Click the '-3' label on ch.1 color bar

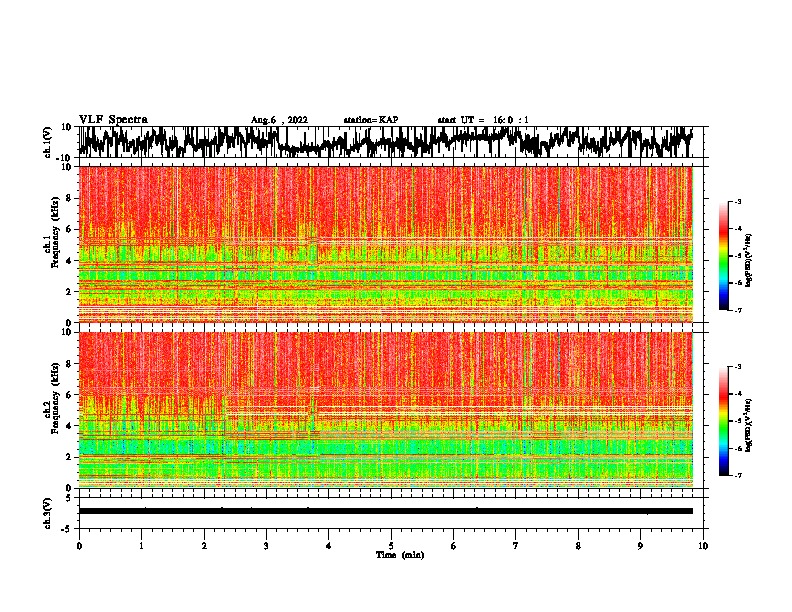pos(738,201)
